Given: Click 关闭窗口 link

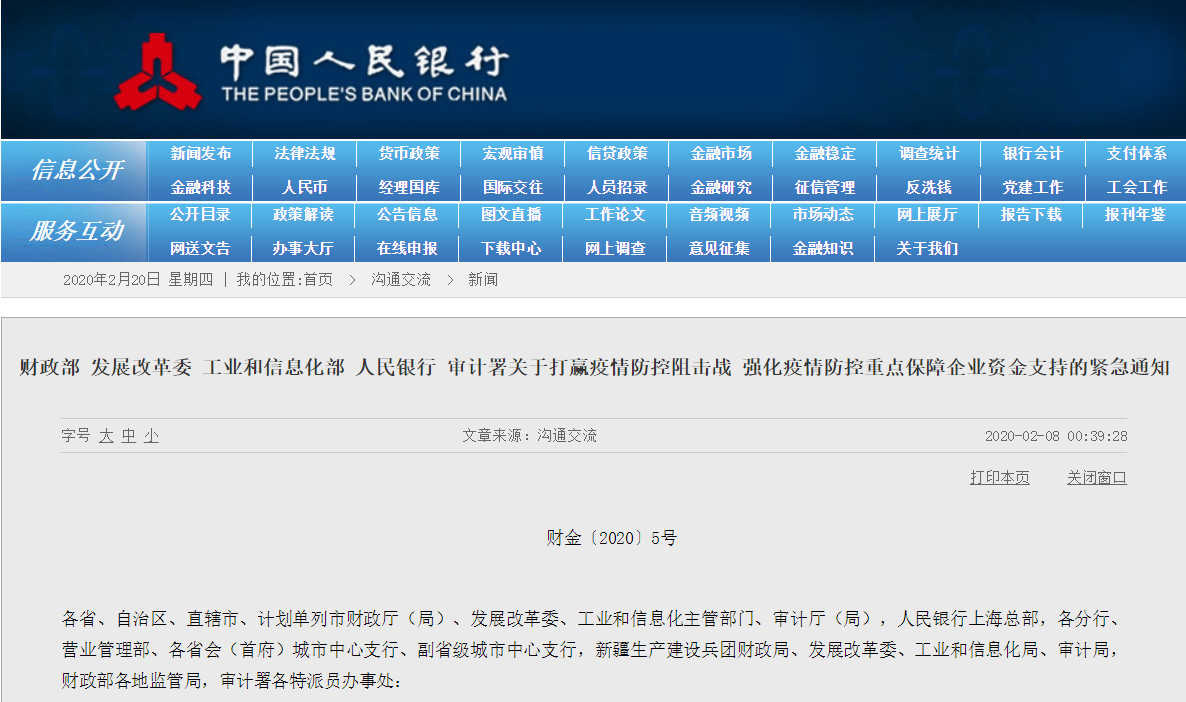Looking at the screenshot, I should [x=1096, y=478].
